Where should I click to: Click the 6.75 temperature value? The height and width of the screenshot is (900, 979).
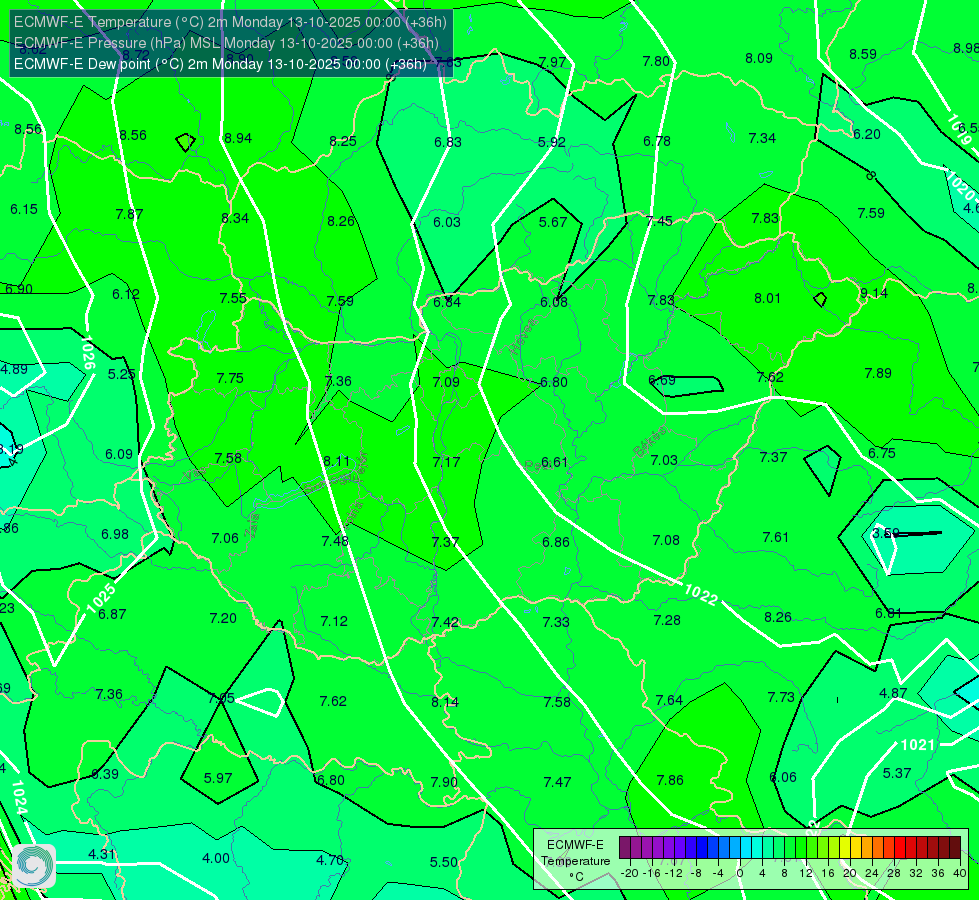pyautogui.click(x=882, y=453)
